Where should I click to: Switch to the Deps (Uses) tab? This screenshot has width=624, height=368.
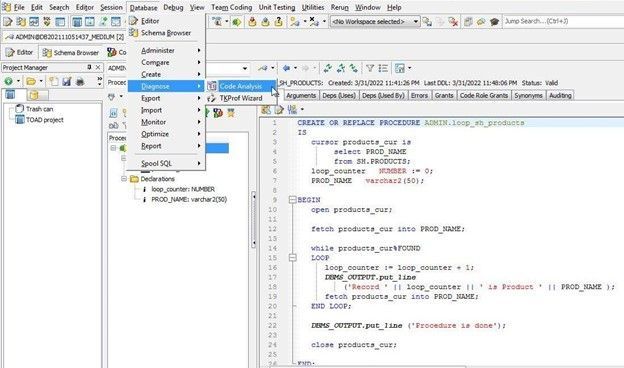click(x=339, y=95)
